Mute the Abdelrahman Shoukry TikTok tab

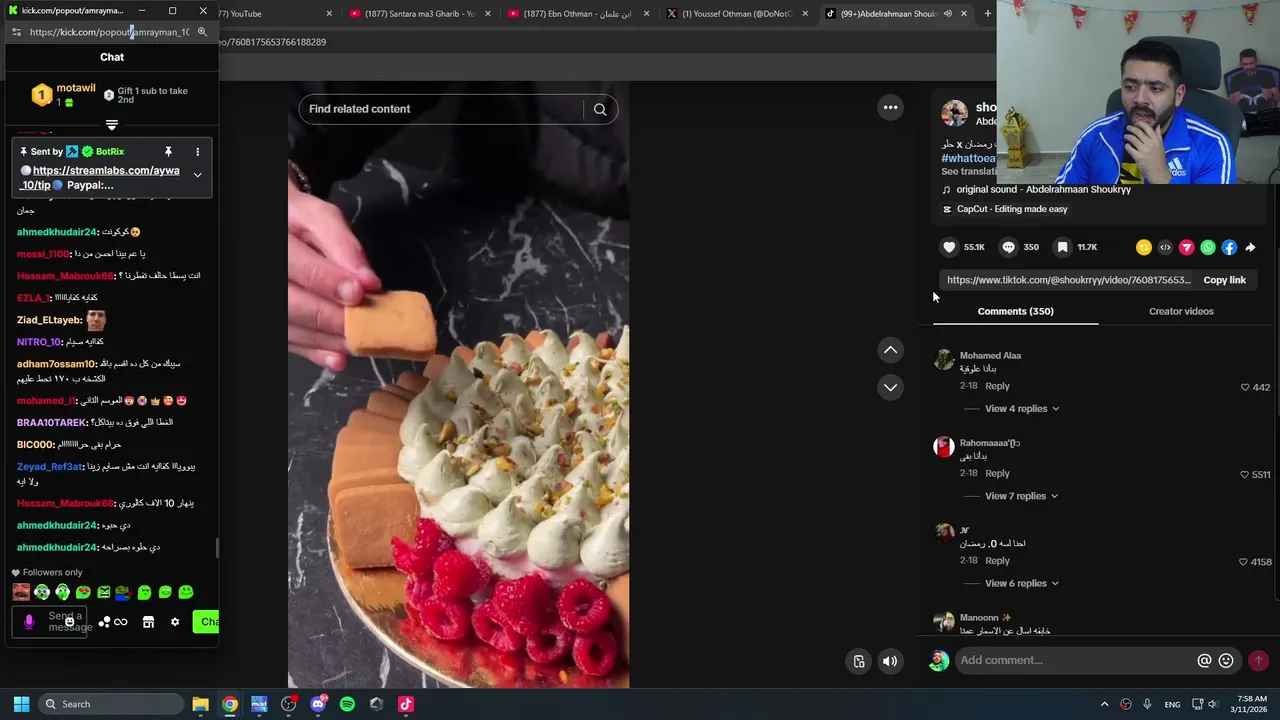click(x=947, y=14)
